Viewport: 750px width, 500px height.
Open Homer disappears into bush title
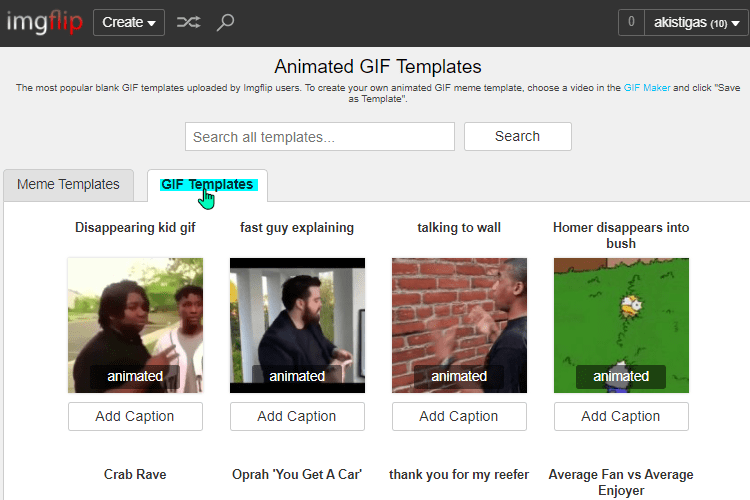click(x=621, y=235)
